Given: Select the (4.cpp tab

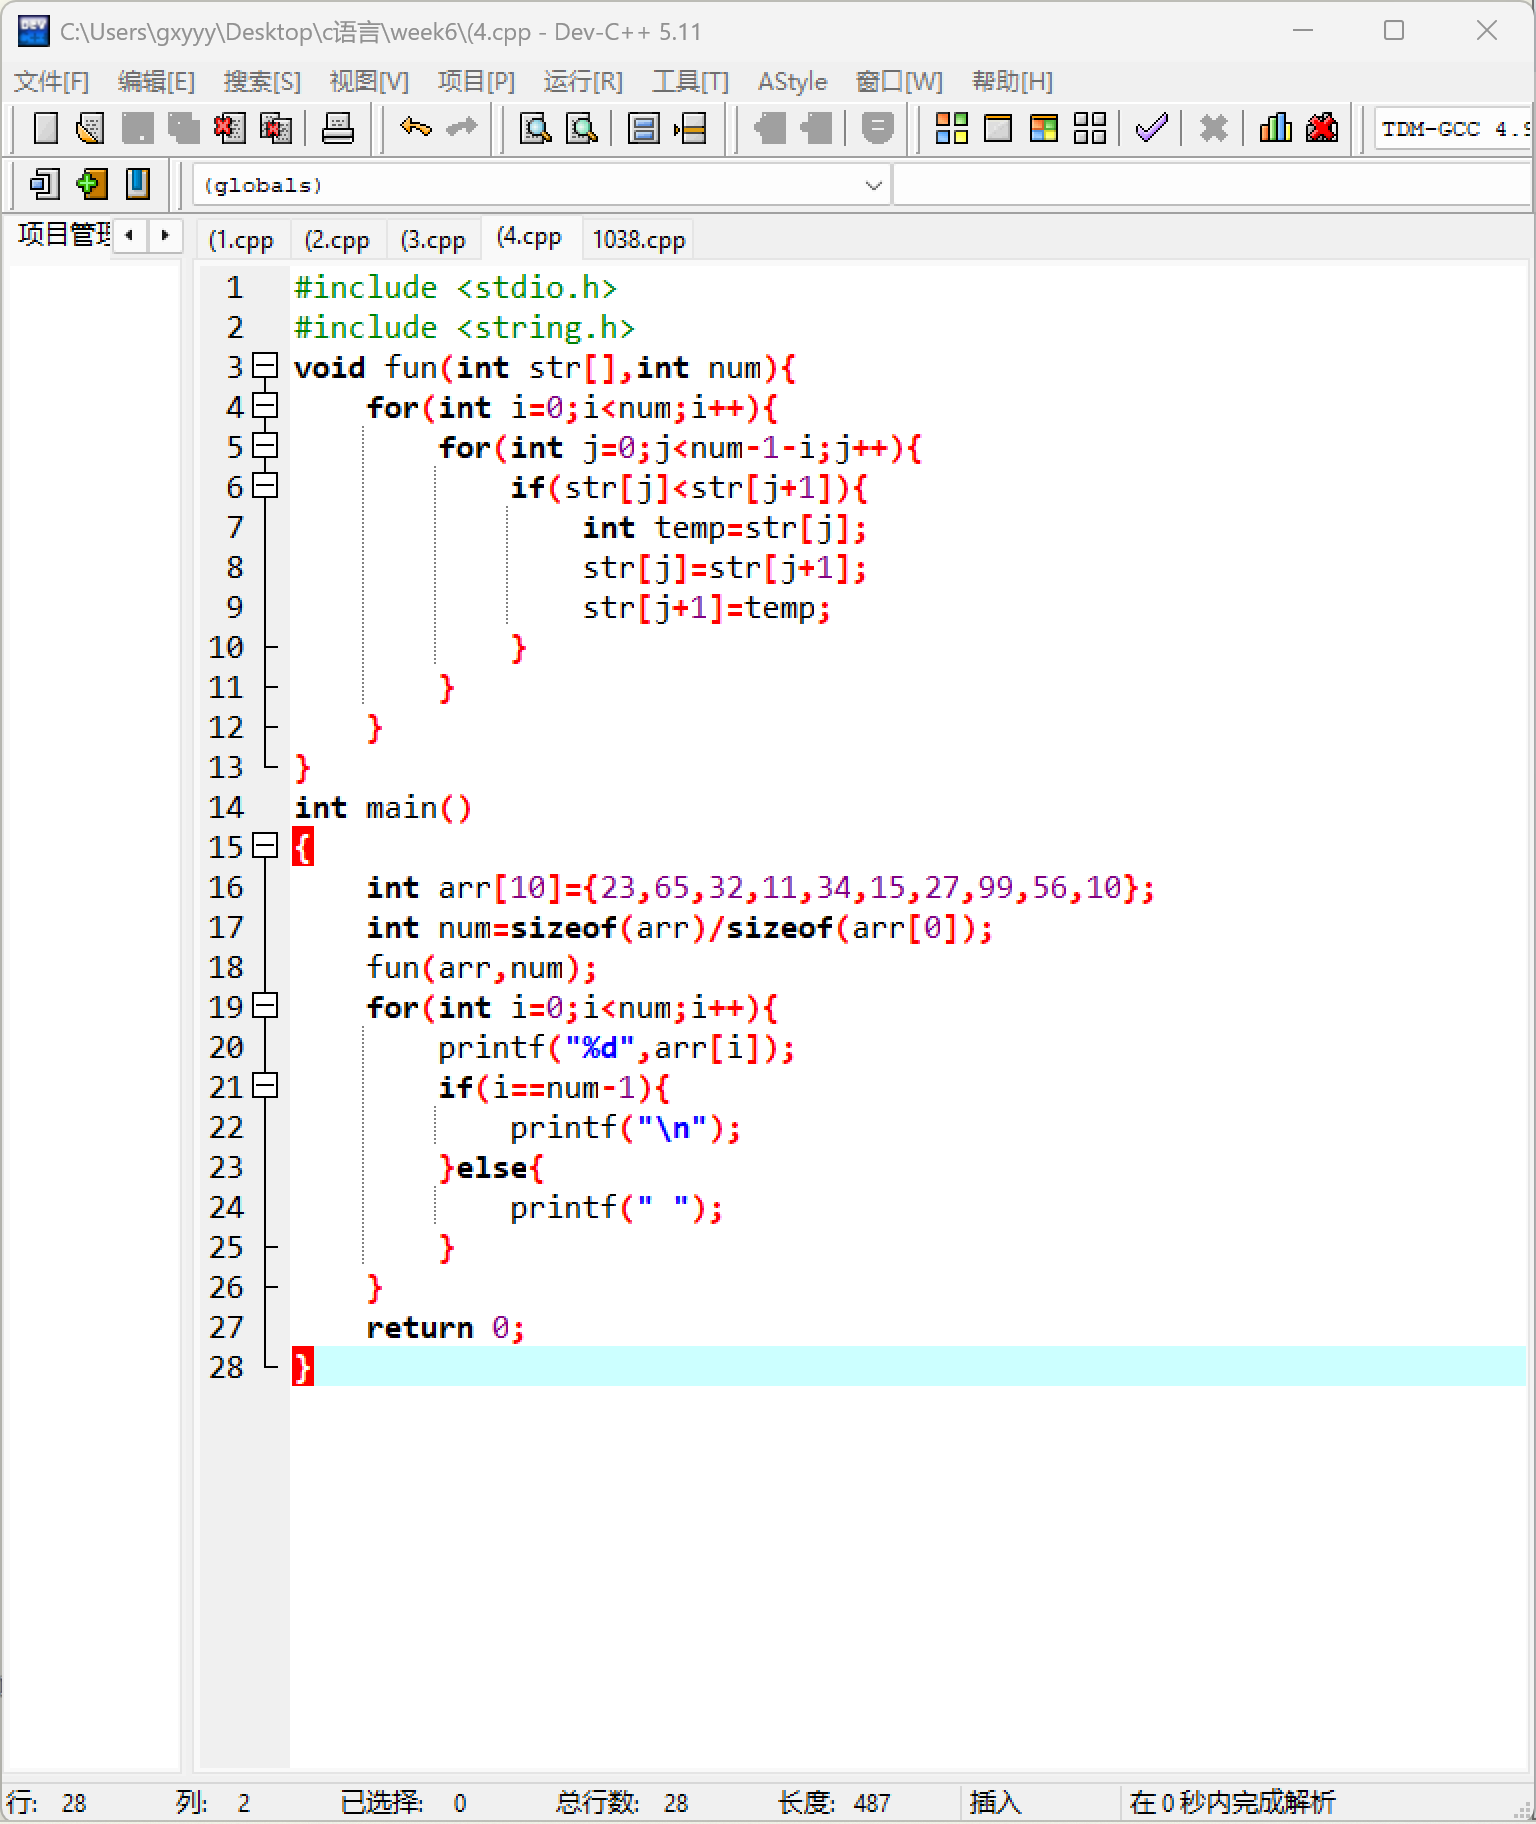Looking at the screenshot, I should [529, 237].
